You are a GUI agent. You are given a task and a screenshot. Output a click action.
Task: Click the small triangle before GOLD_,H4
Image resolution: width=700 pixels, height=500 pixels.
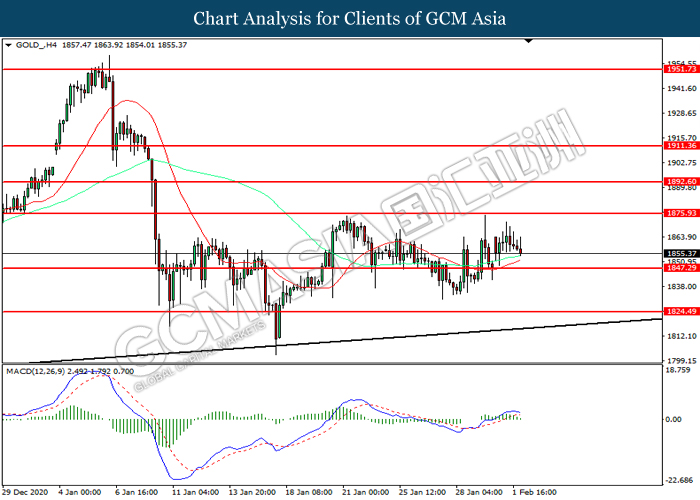[8, 45]
